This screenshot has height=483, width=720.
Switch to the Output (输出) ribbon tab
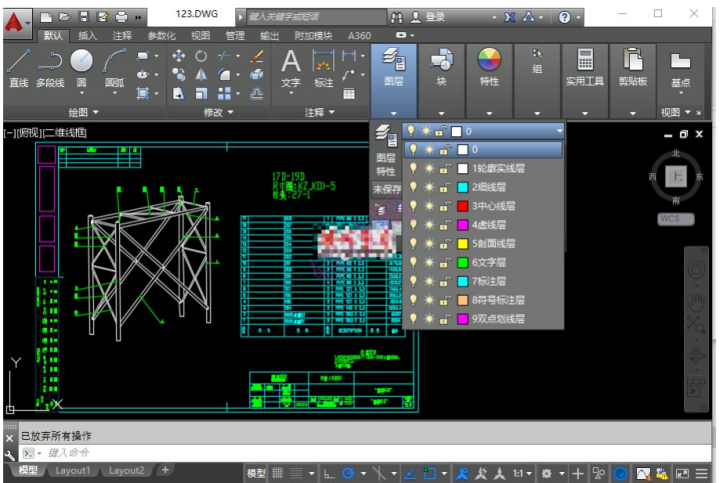(x=270, y=35)
